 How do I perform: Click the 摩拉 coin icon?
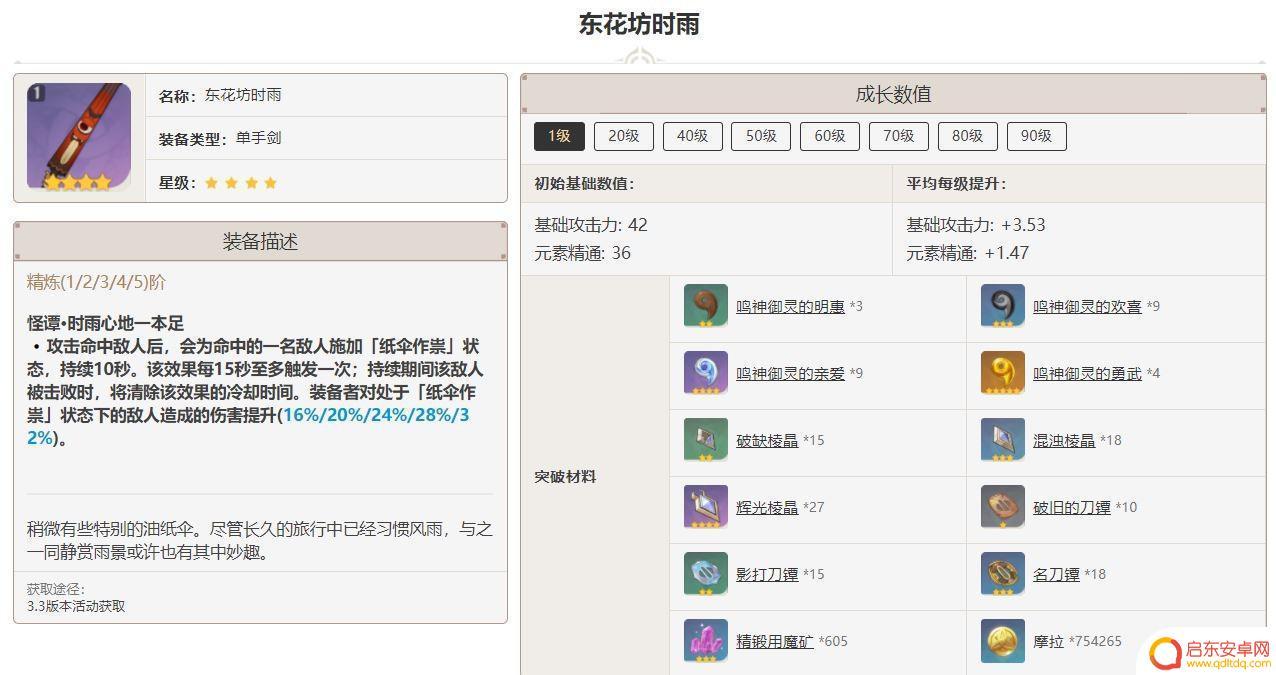coord(1003,641)
